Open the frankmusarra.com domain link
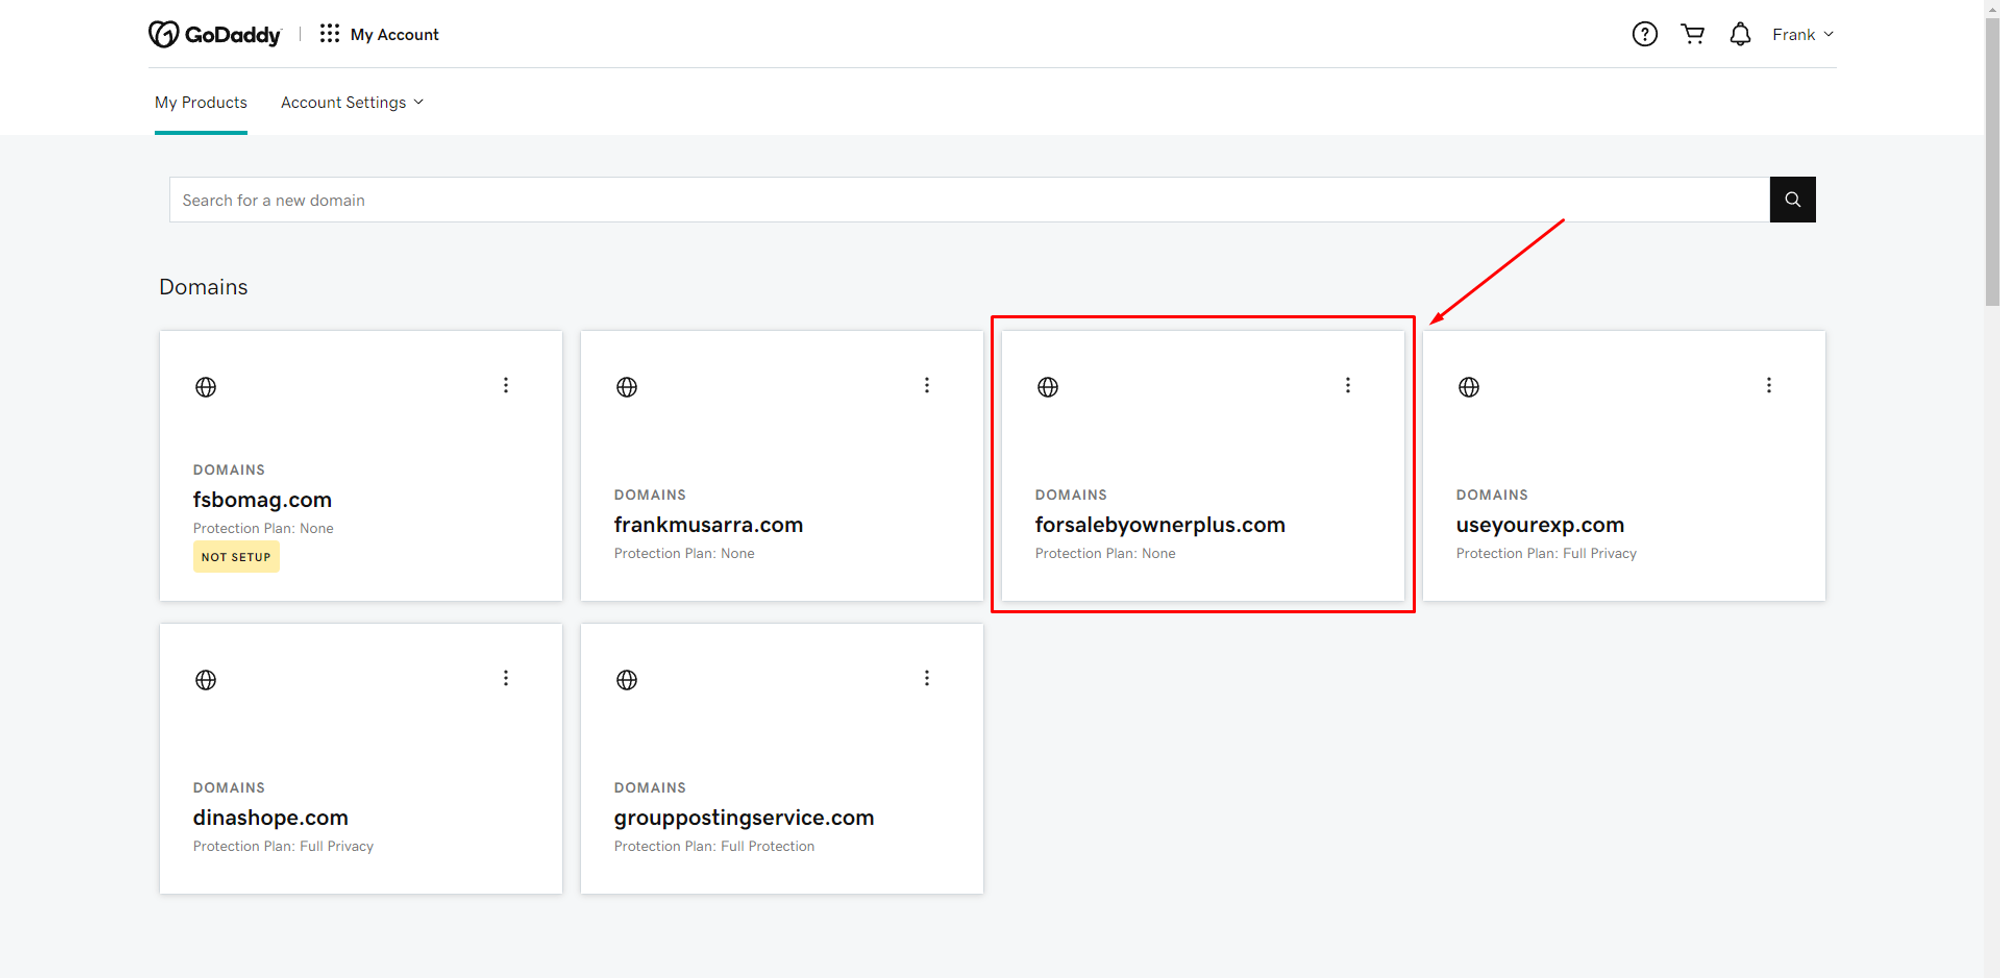The width and height of the screenshot is (2000, 978). click(x=708, y=525)
